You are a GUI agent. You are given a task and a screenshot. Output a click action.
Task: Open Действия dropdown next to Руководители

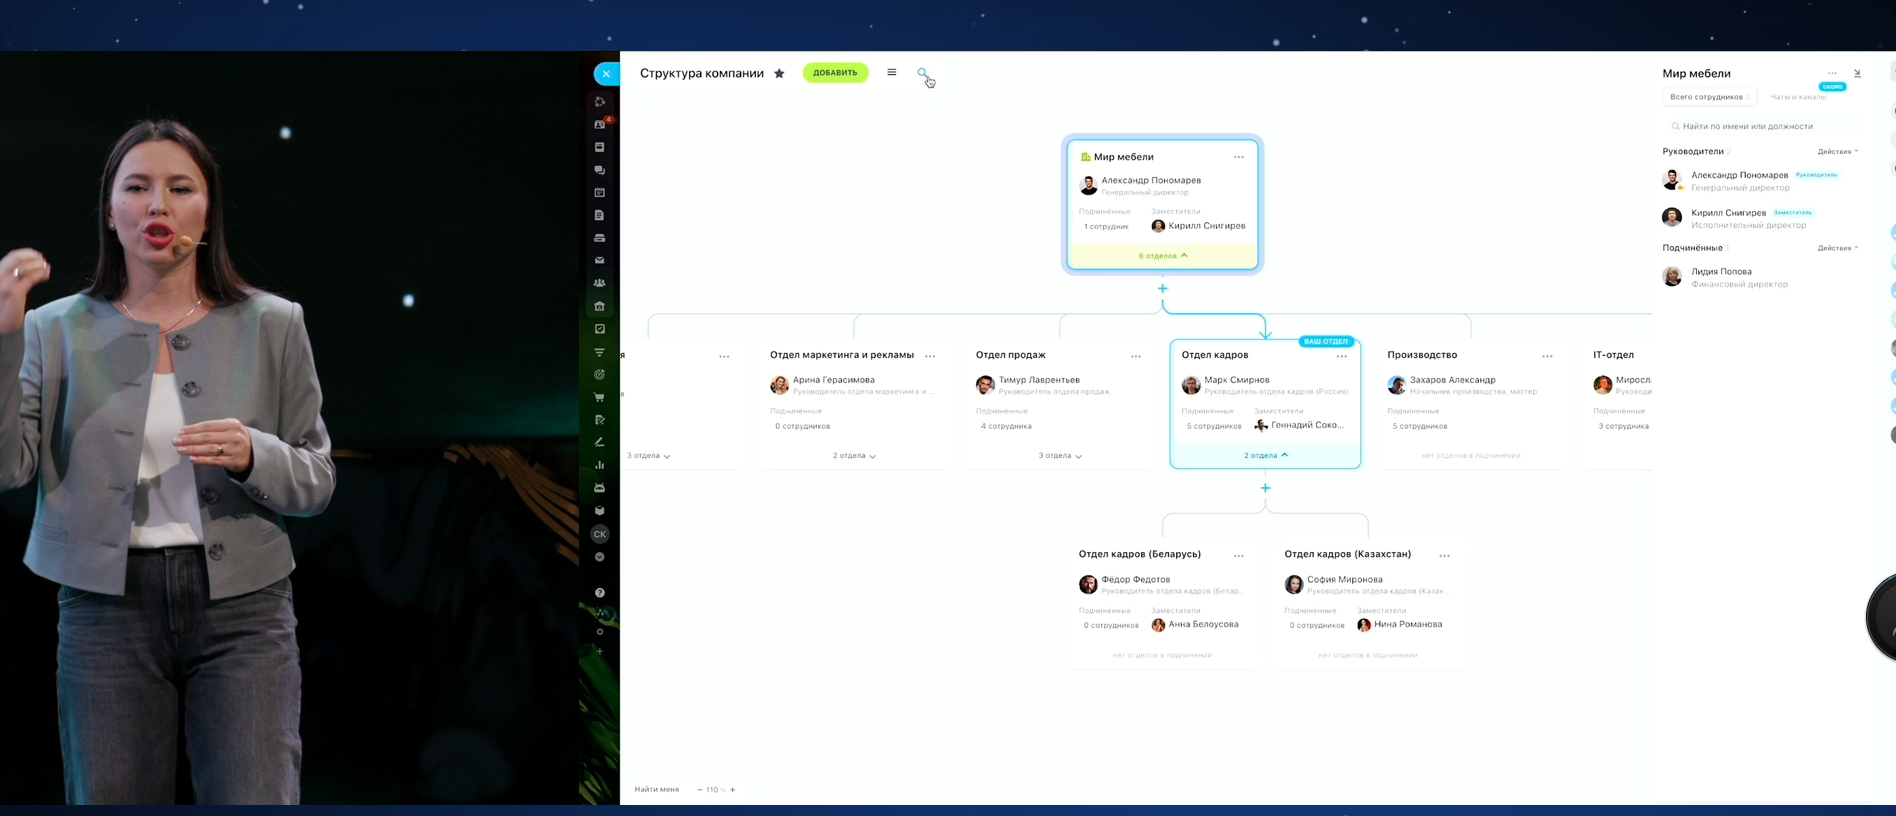click(1837, 152)
